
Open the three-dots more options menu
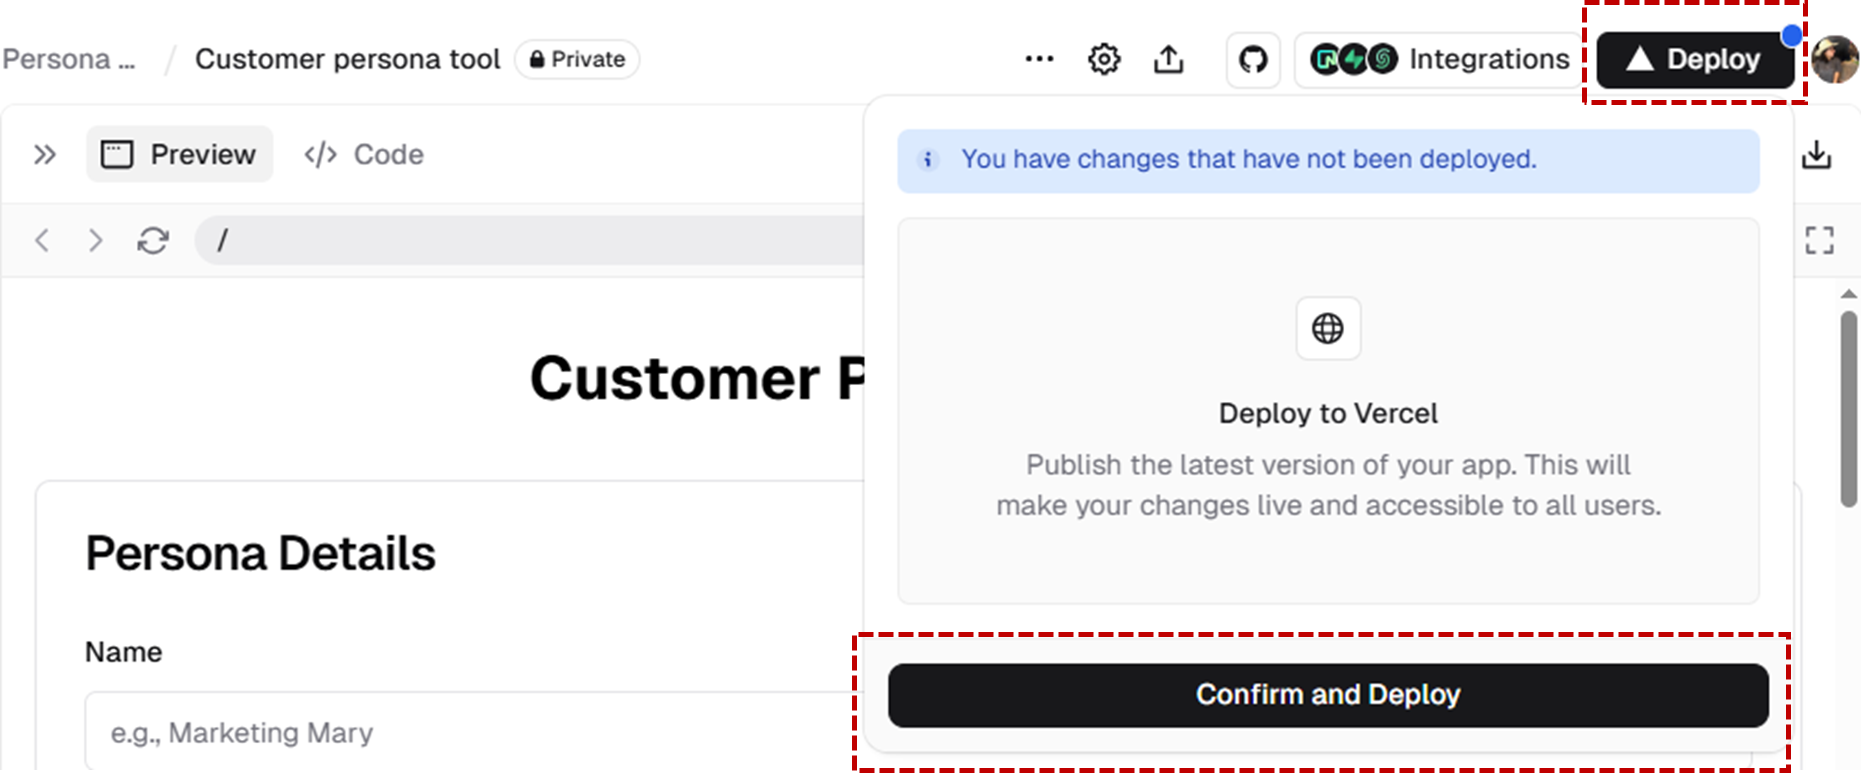(x=1039, y=59)
